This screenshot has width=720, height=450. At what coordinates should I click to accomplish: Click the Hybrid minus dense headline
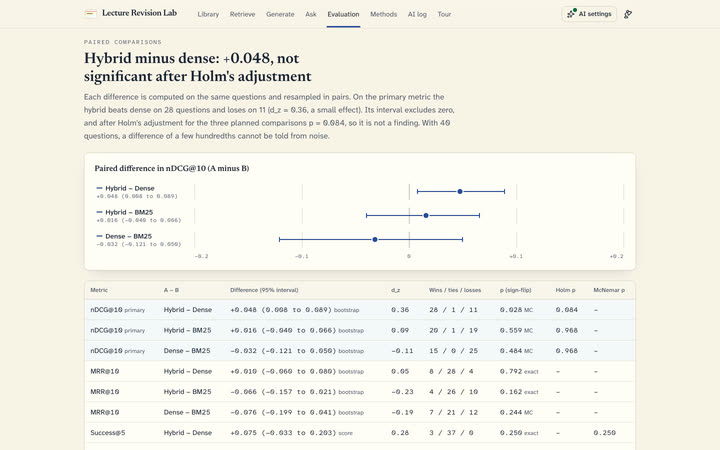pyautogui.click(x=197, y=67)
